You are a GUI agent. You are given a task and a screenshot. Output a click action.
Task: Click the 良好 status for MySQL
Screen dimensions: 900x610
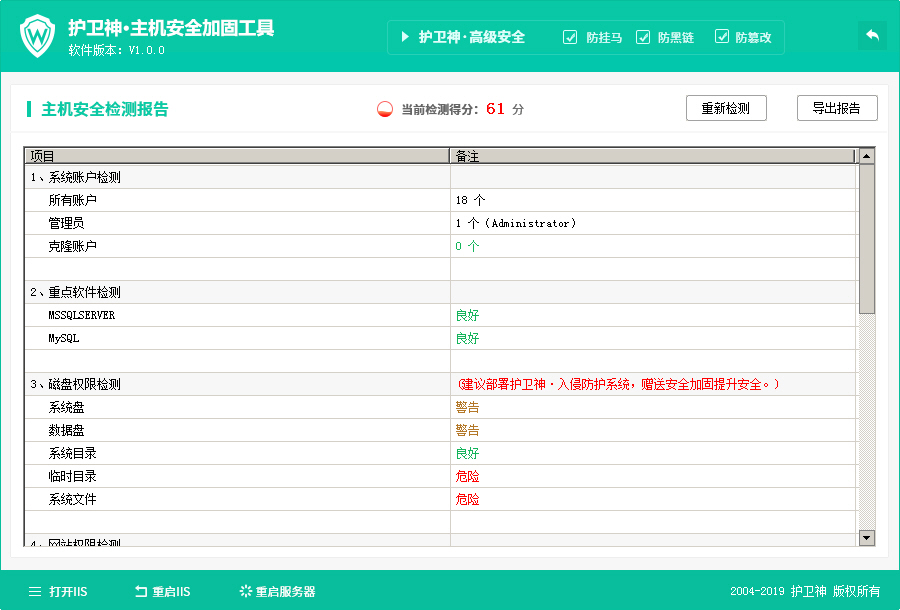(x=467, y=338)
